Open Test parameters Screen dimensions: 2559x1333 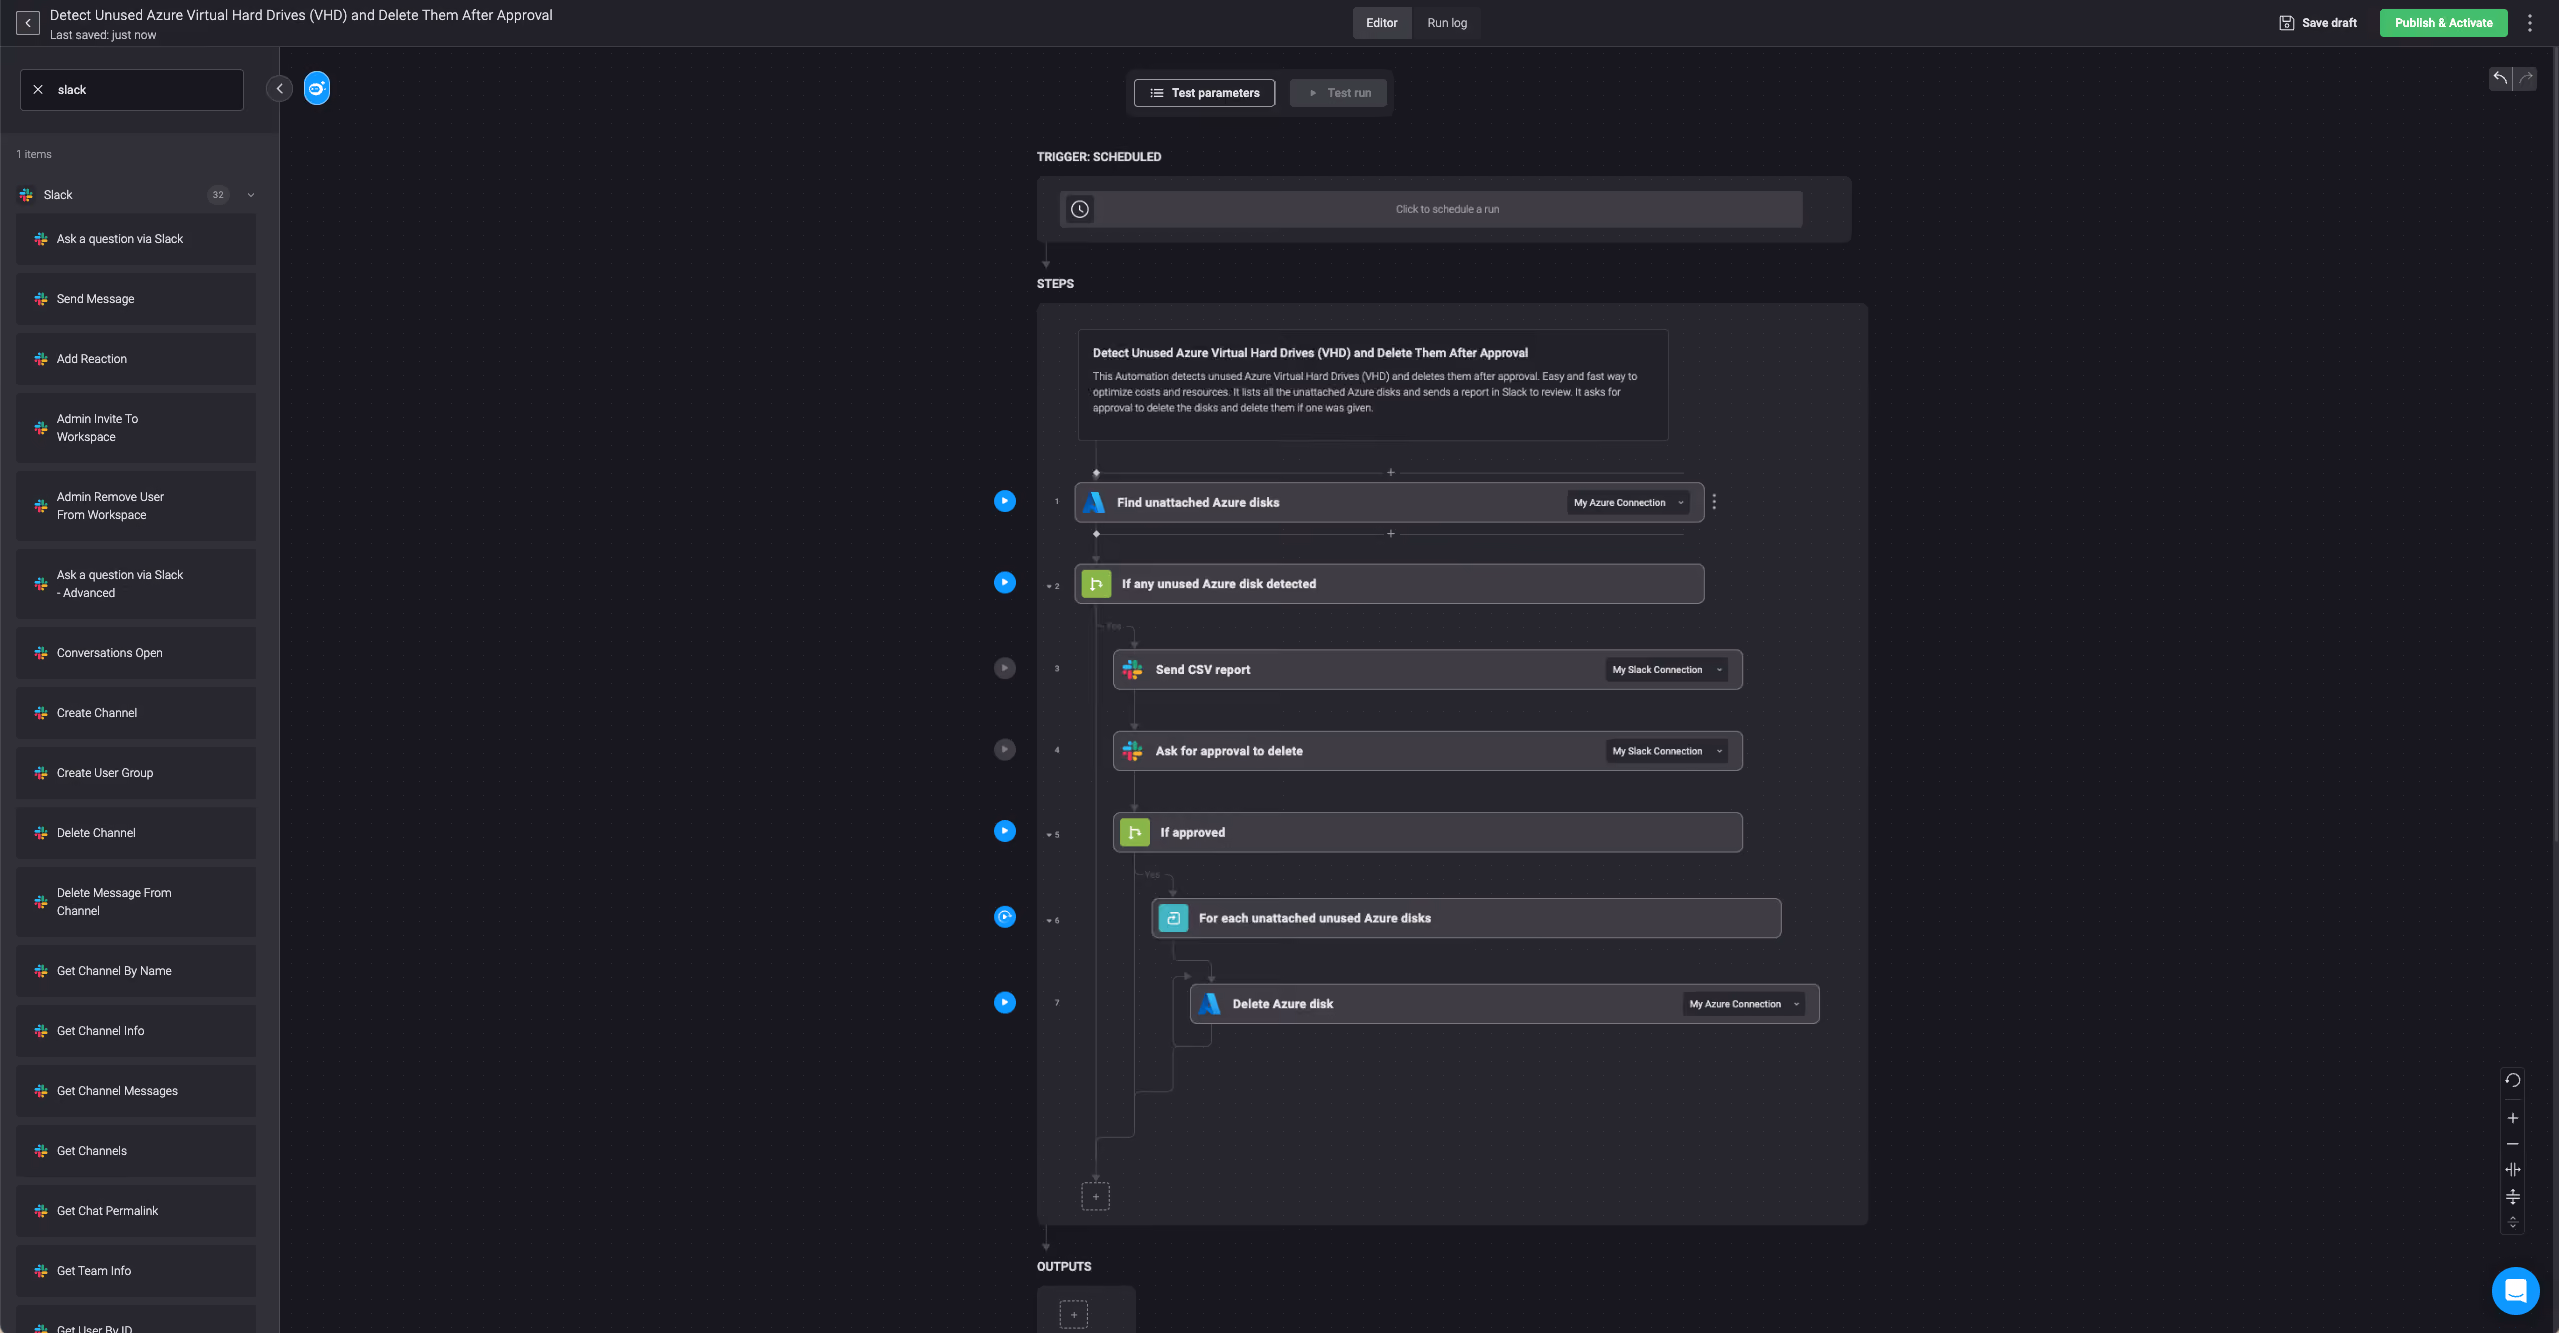pyautogui.click(x=1204, y=93)
